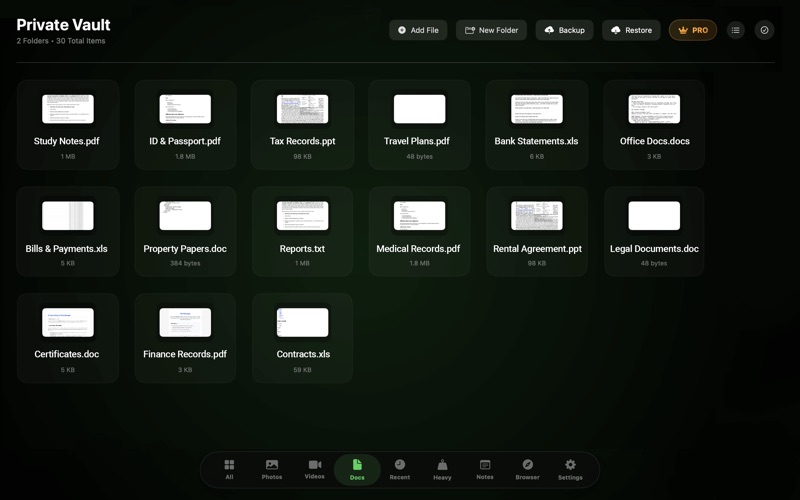The image size is (800, 500).
Task: Open Office Docs.docs thumbnail
Action: tap(654, 109)
